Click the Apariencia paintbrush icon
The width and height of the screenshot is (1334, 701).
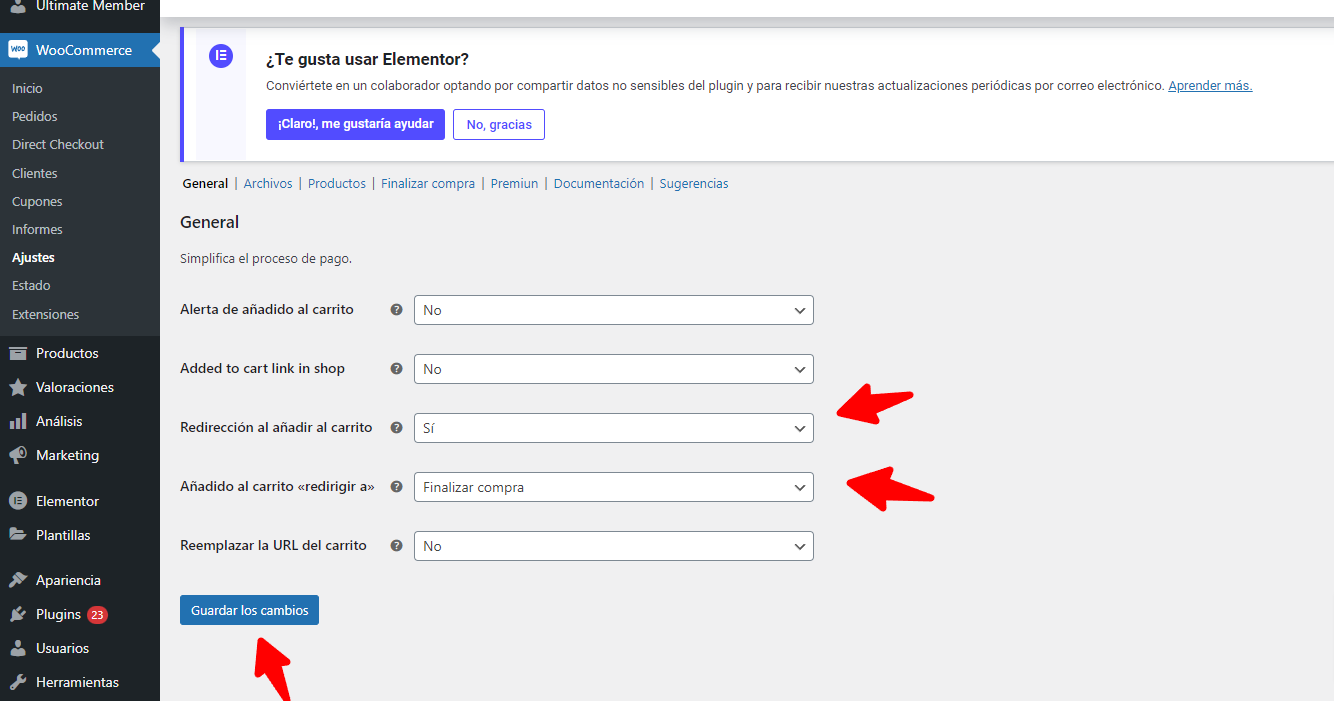(x=17, y=580)
